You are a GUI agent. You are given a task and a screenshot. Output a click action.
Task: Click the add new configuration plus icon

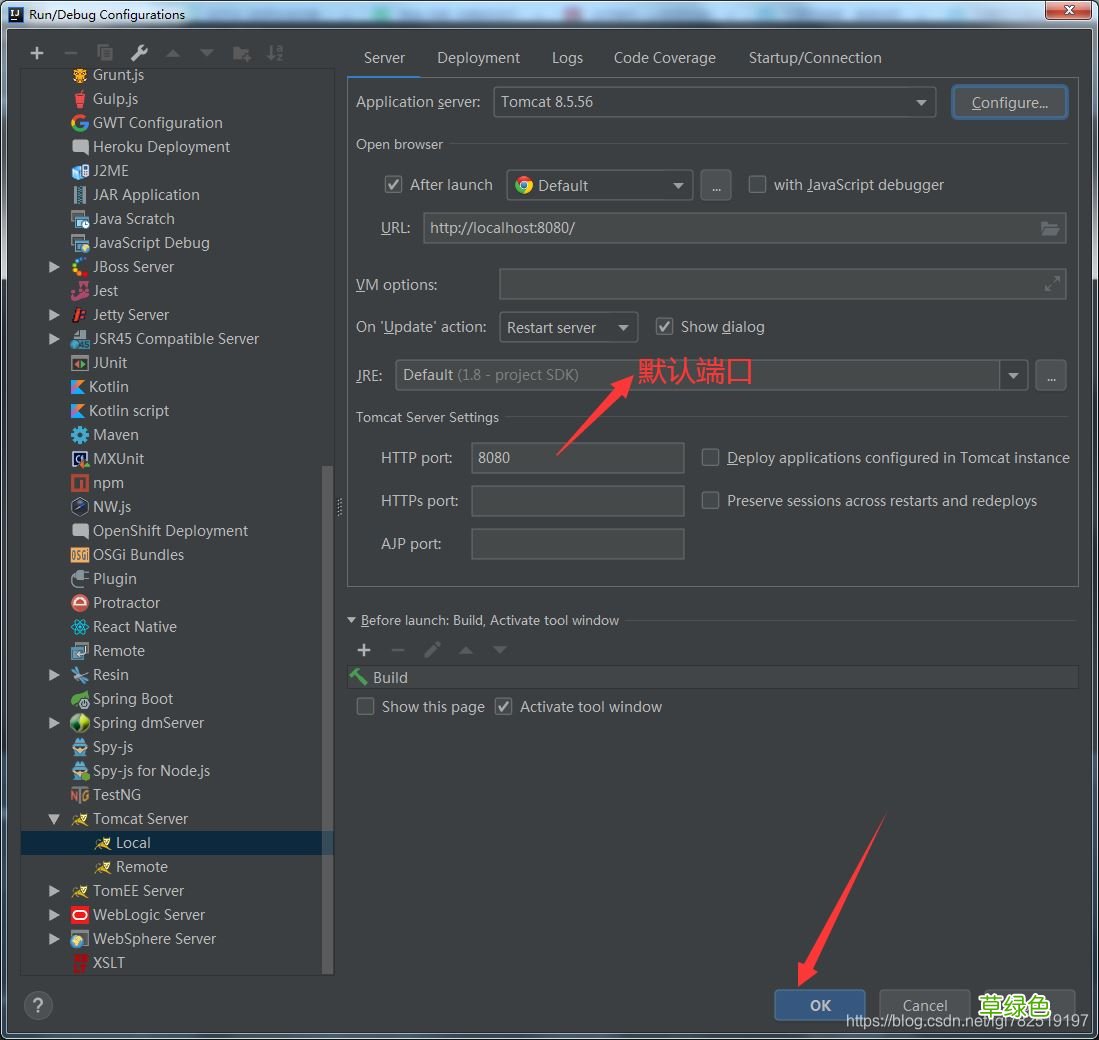[x=37, y=53]
